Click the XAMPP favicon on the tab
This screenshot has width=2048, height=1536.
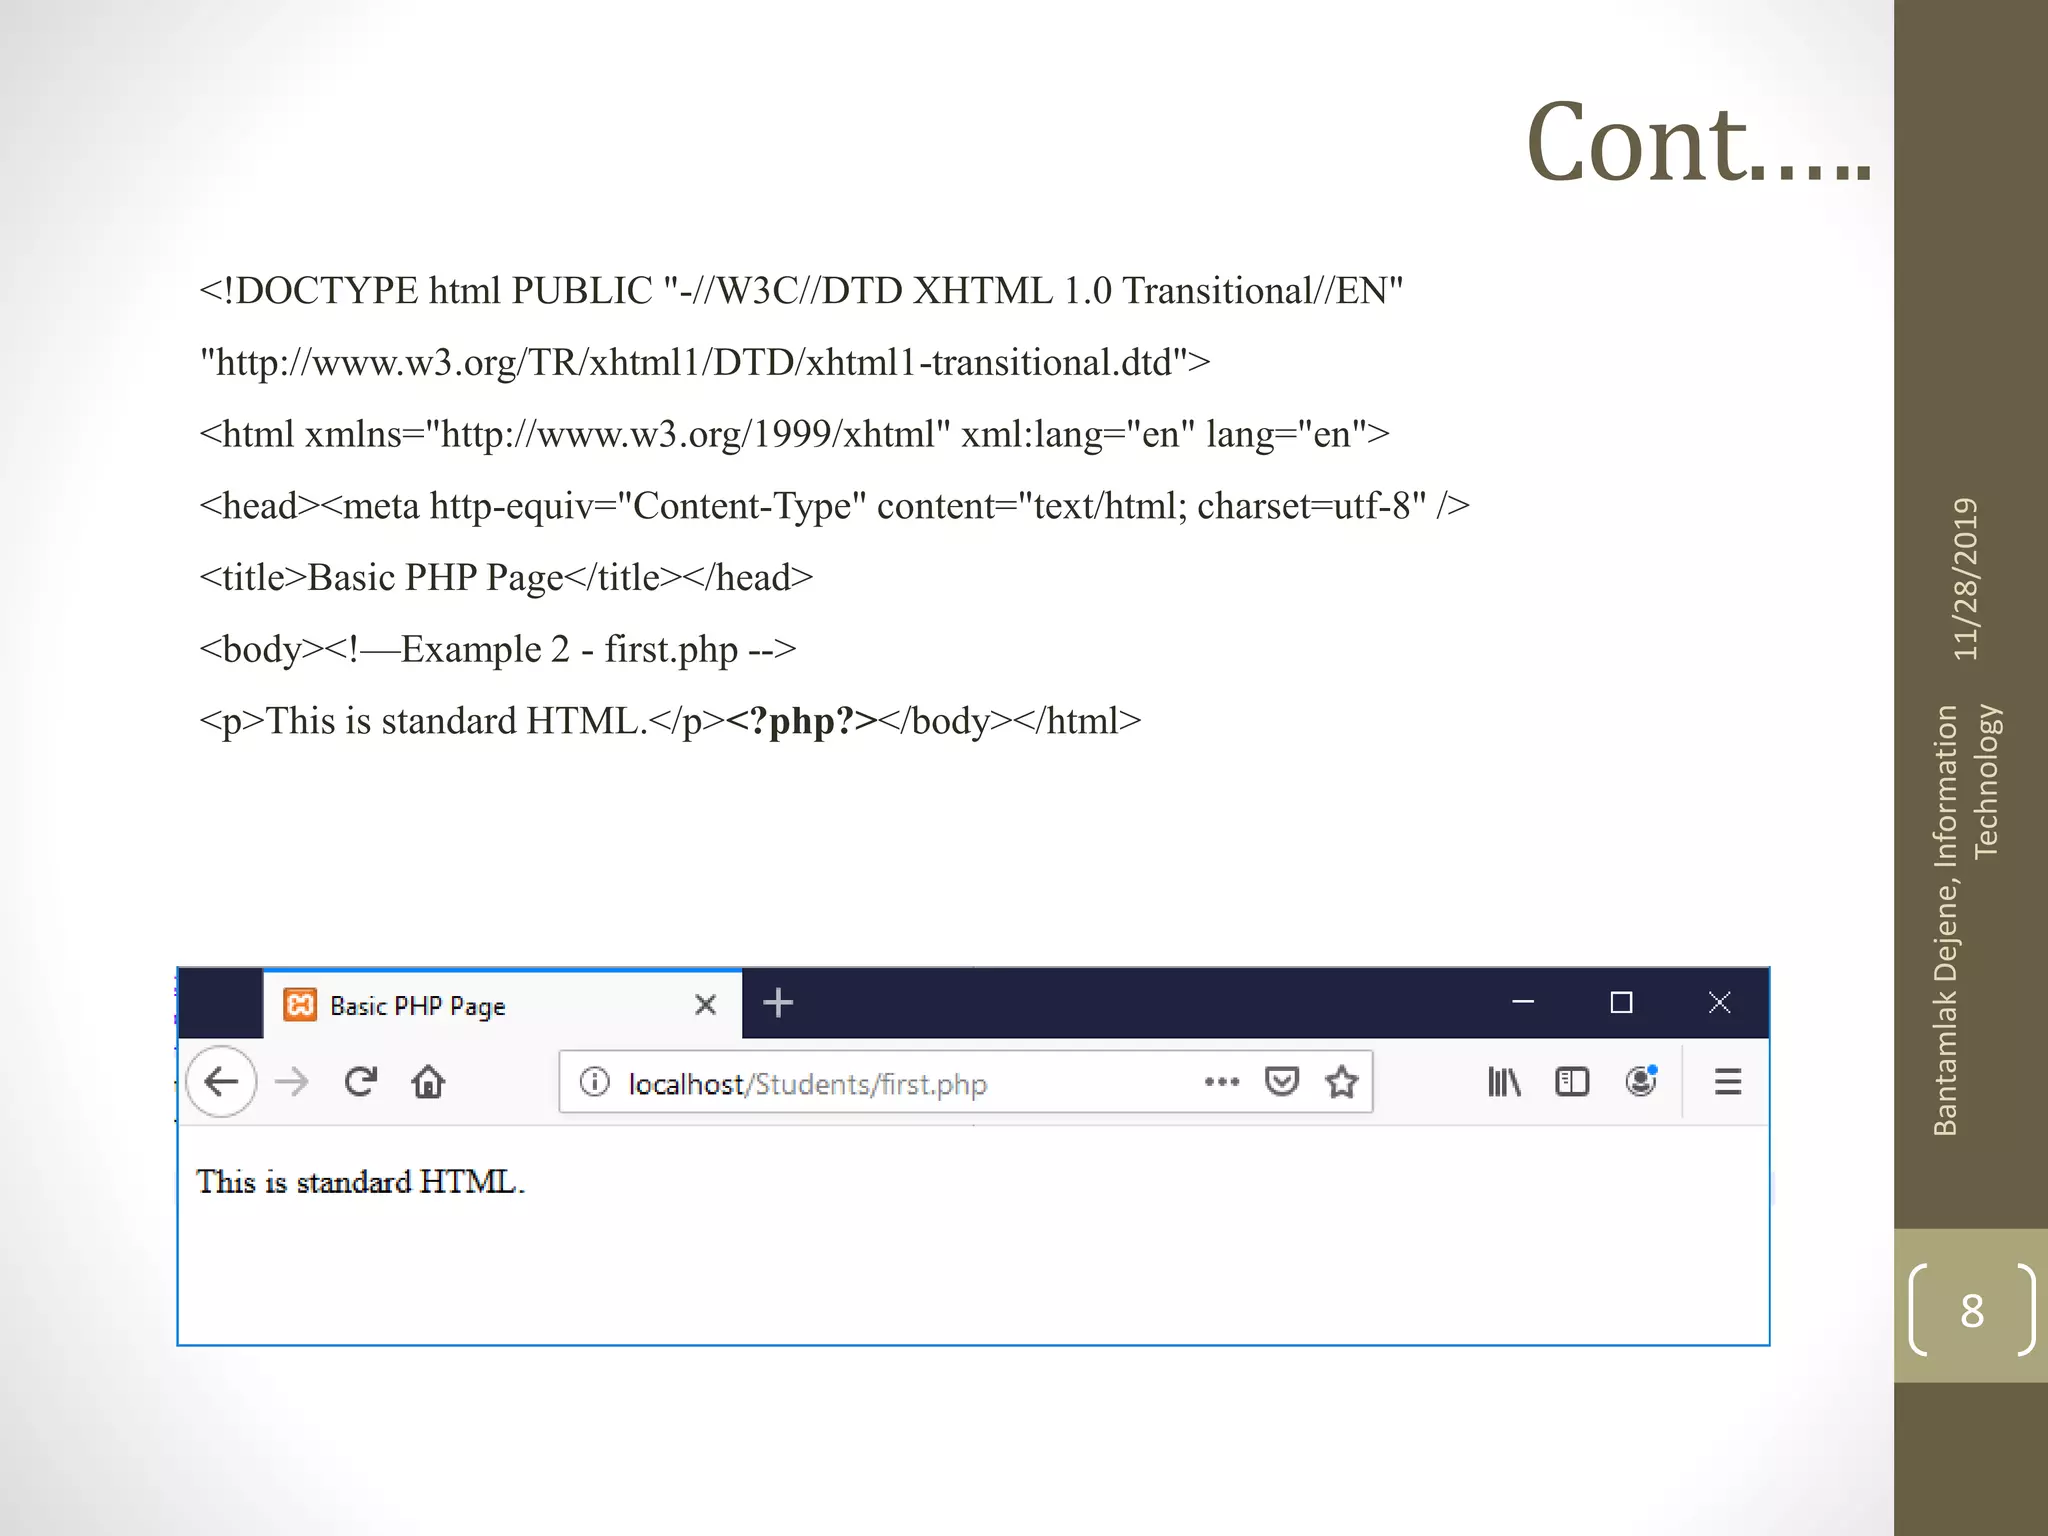coord(300,1004)
